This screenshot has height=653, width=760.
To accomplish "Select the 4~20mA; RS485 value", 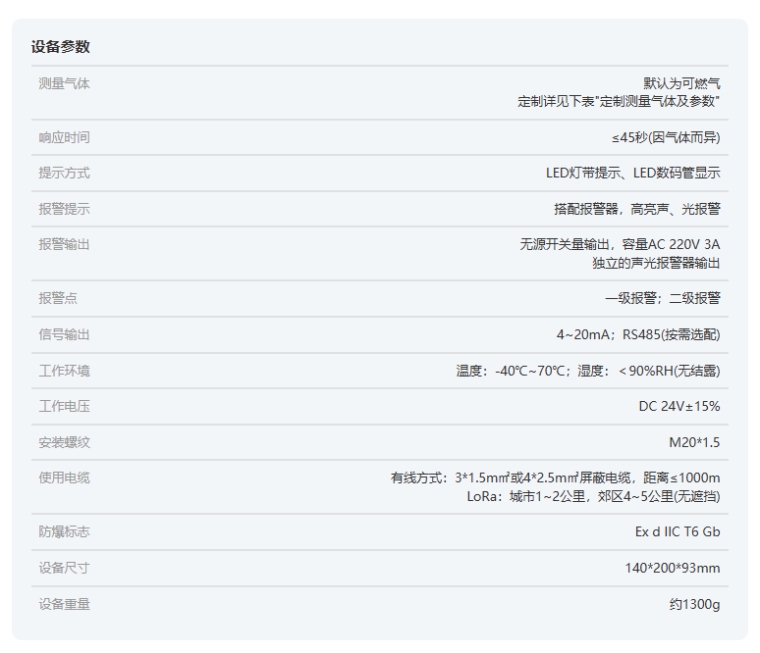I will pos(638,334).
